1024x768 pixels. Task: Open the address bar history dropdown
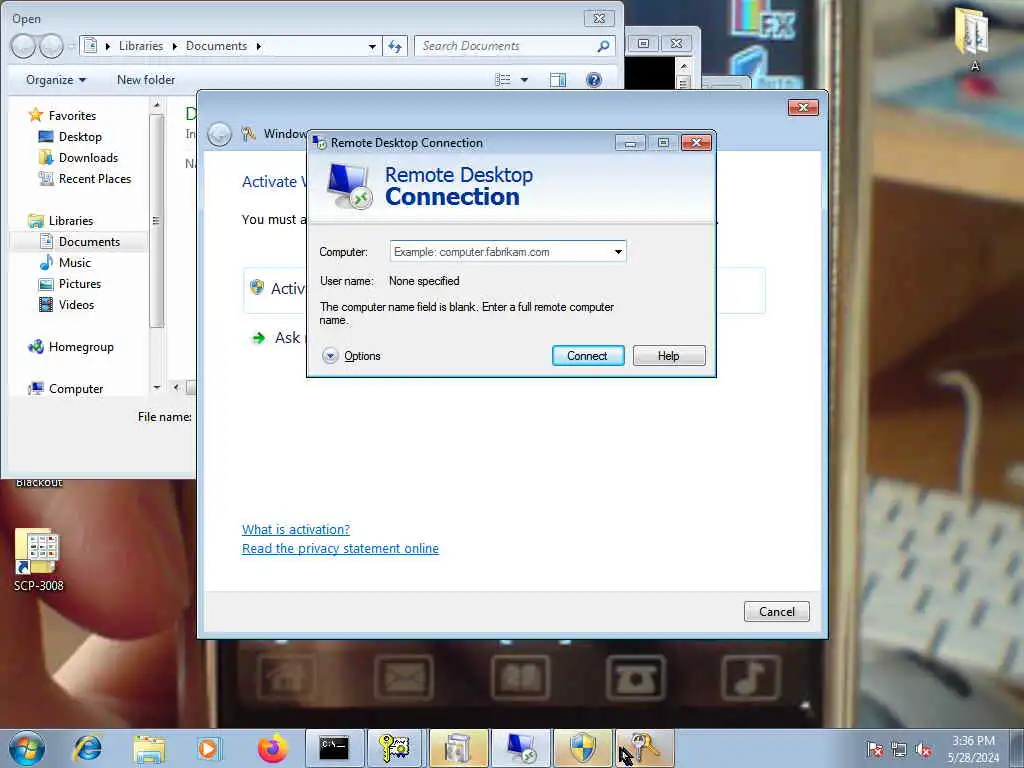372,46
